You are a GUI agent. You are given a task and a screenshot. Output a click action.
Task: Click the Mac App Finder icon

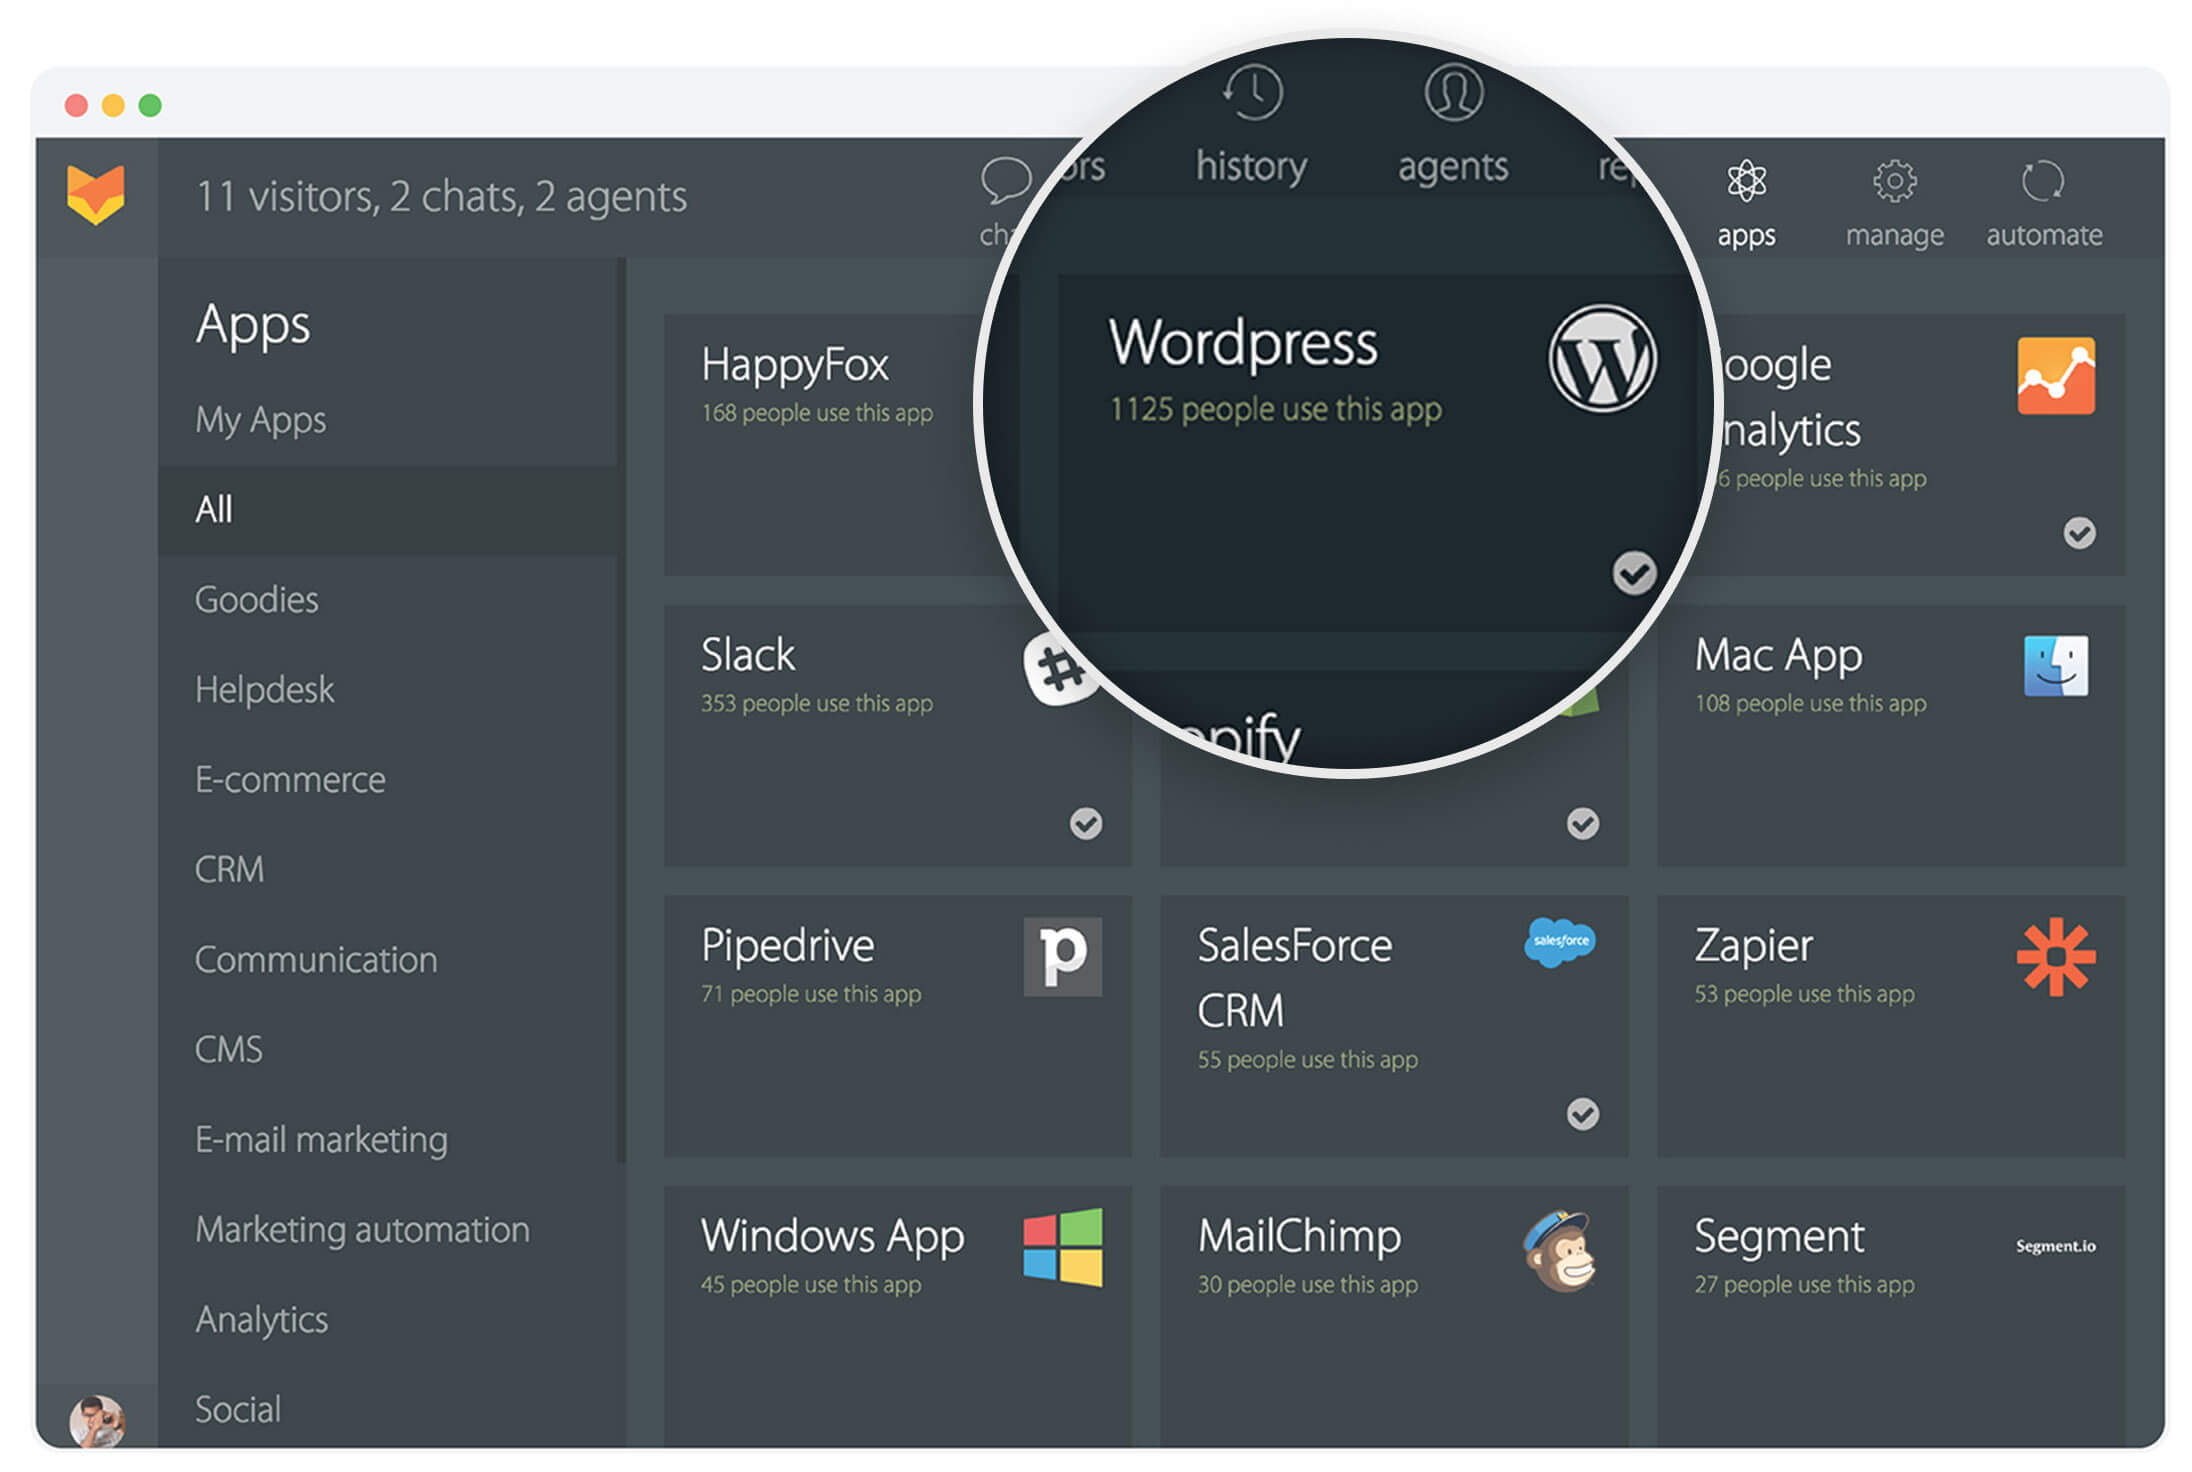click(x=2055, y=666)
